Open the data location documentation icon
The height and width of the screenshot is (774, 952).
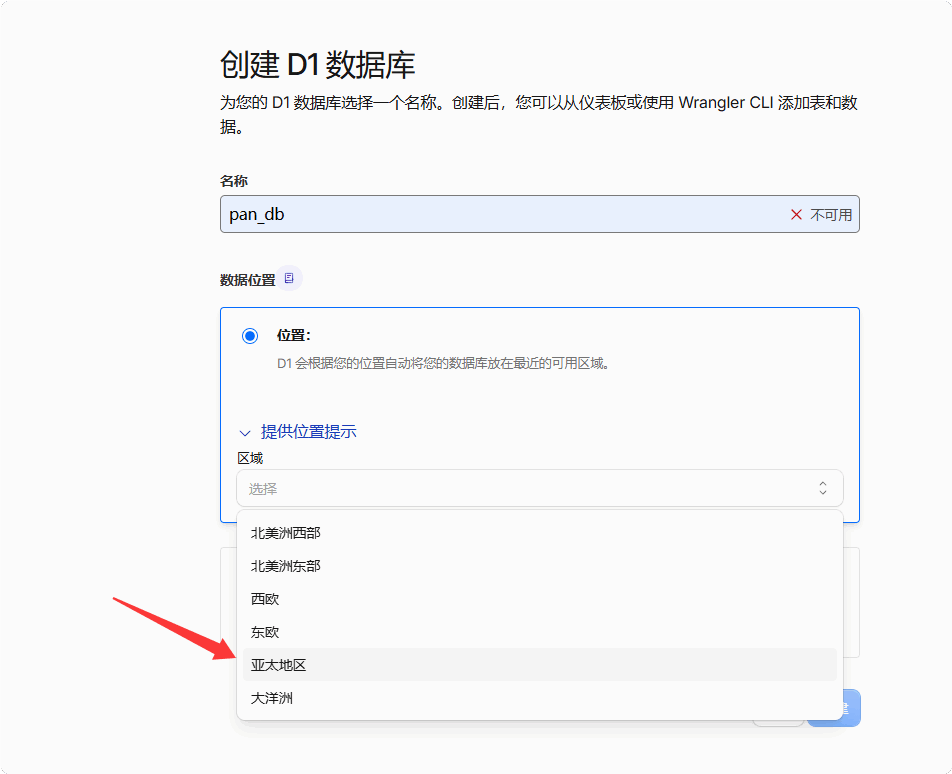289,278
